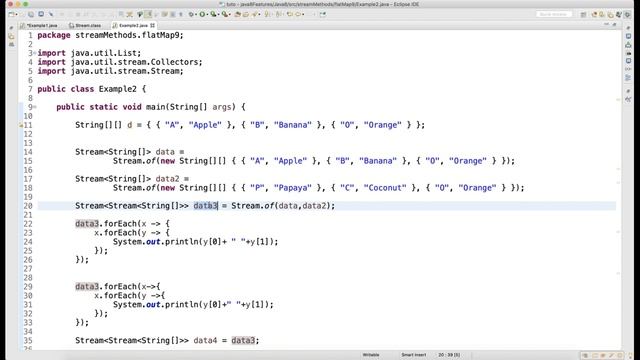Viewport: 640px width, 360px height.
Task: Click the Restore icon atop right sidebar
Action: click(x=628, y=28)
